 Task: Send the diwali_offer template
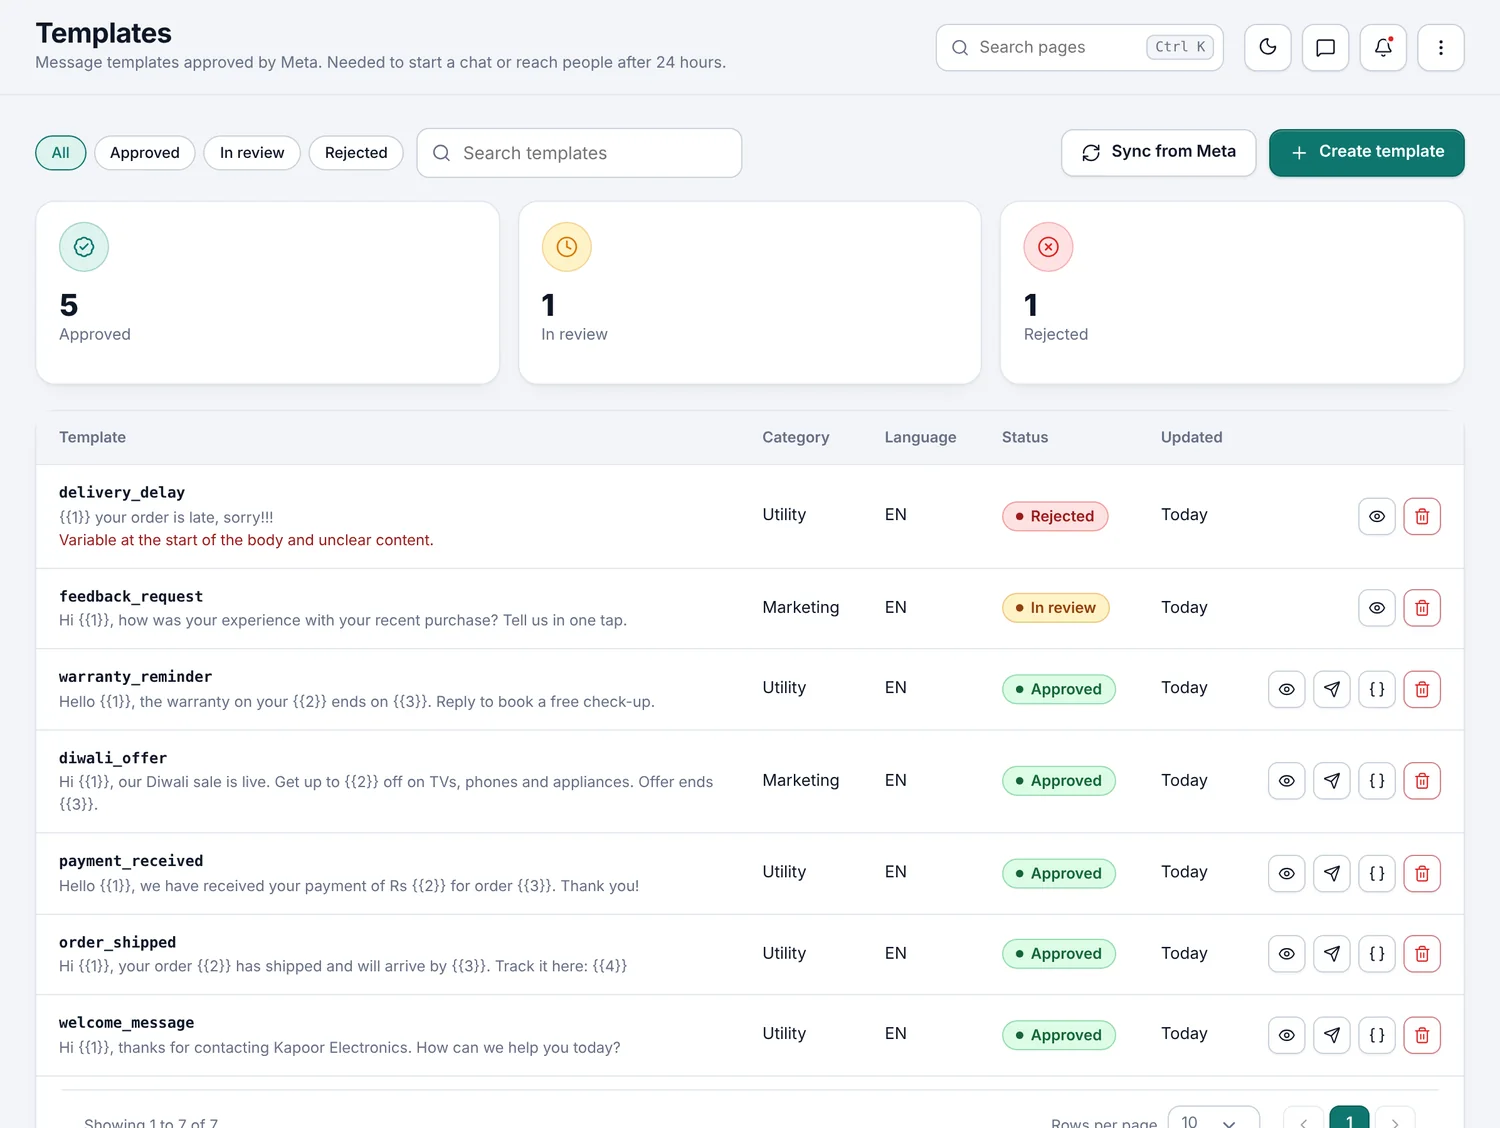point(1332,781)
